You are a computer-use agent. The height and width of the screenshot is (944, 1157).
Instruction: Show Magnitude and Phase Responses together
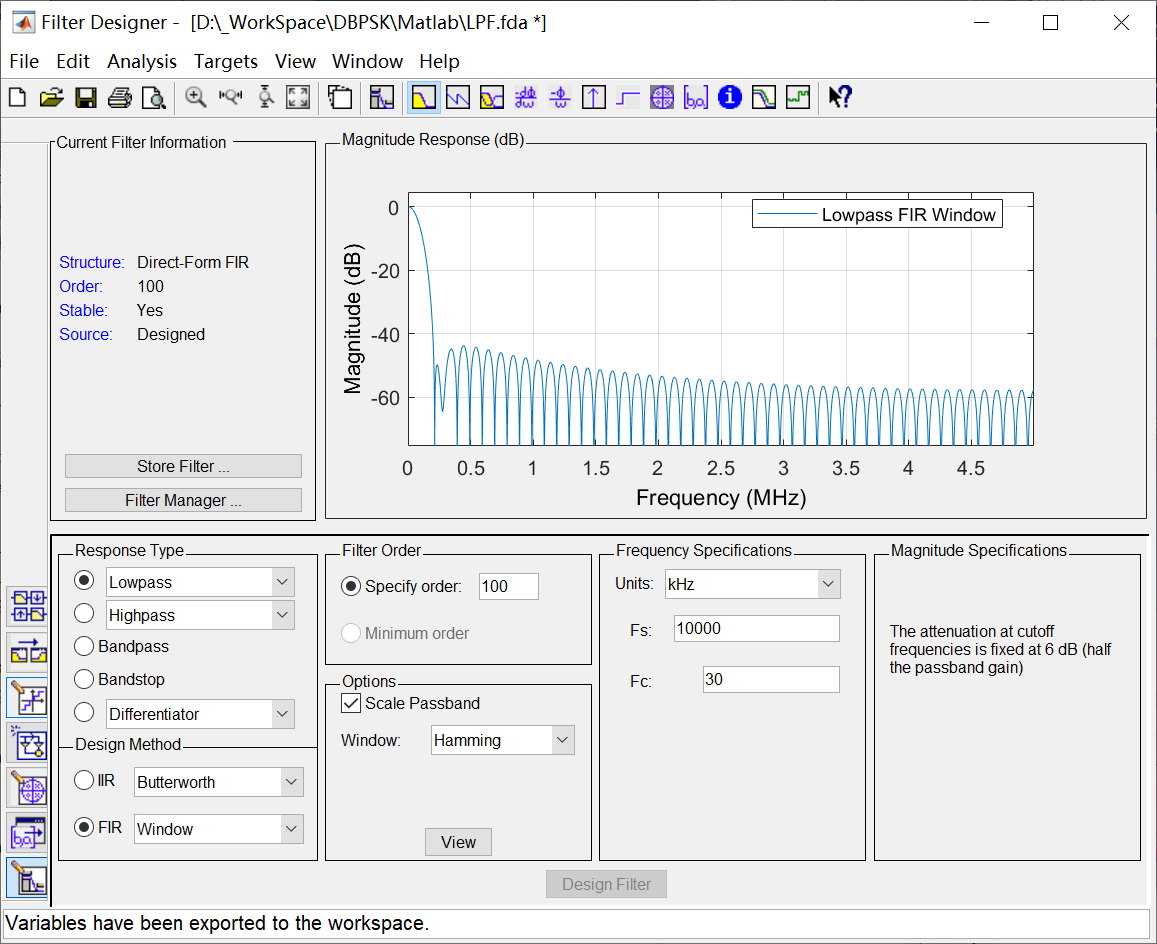(491, 97)
